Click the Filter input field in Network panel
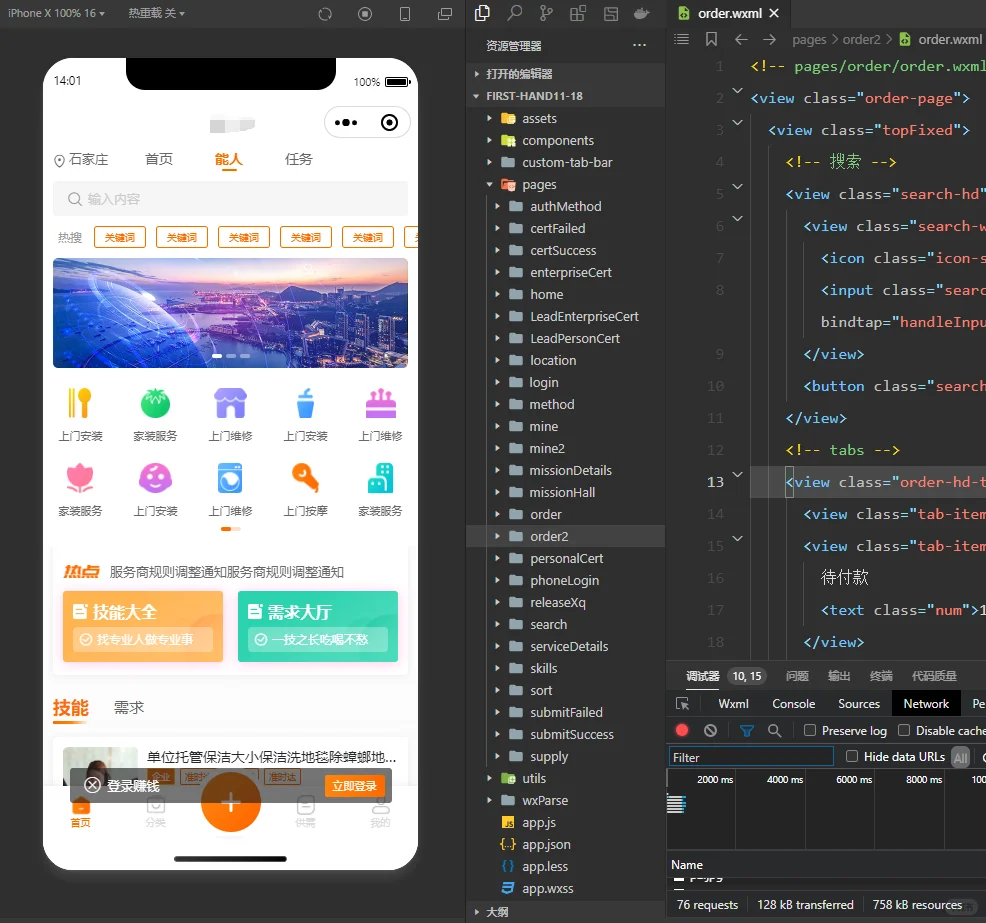 coord(751,757)
